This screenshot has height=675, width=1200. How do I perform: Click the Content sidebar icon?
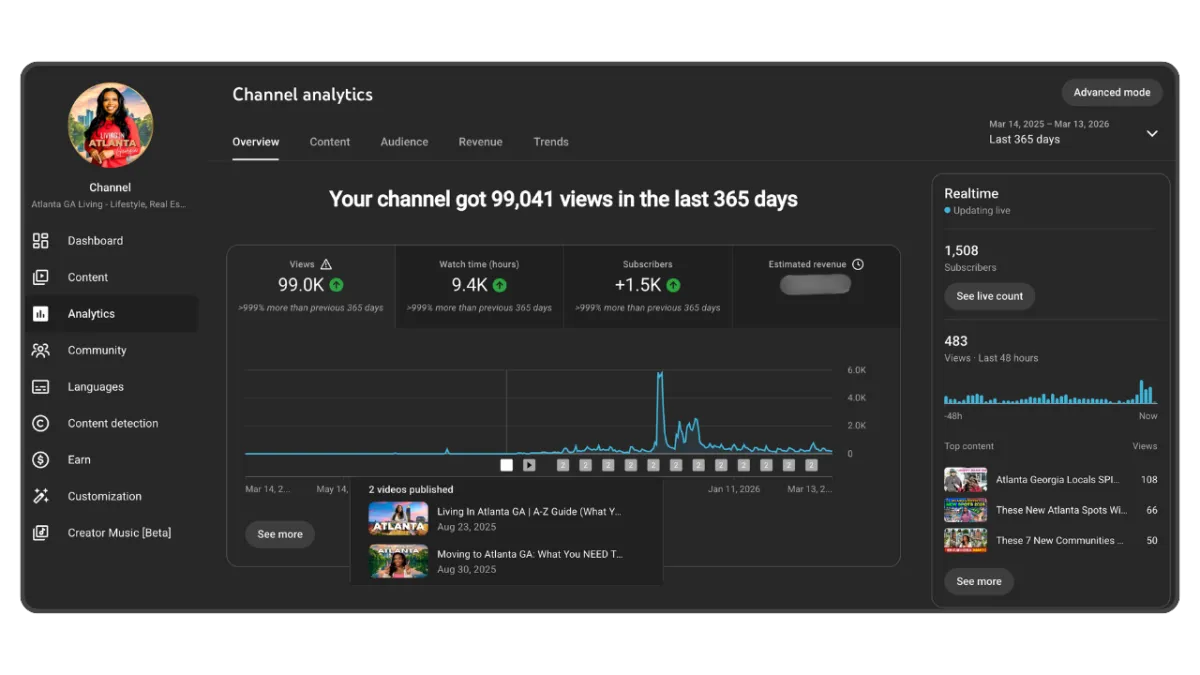[x=40, y=277]
